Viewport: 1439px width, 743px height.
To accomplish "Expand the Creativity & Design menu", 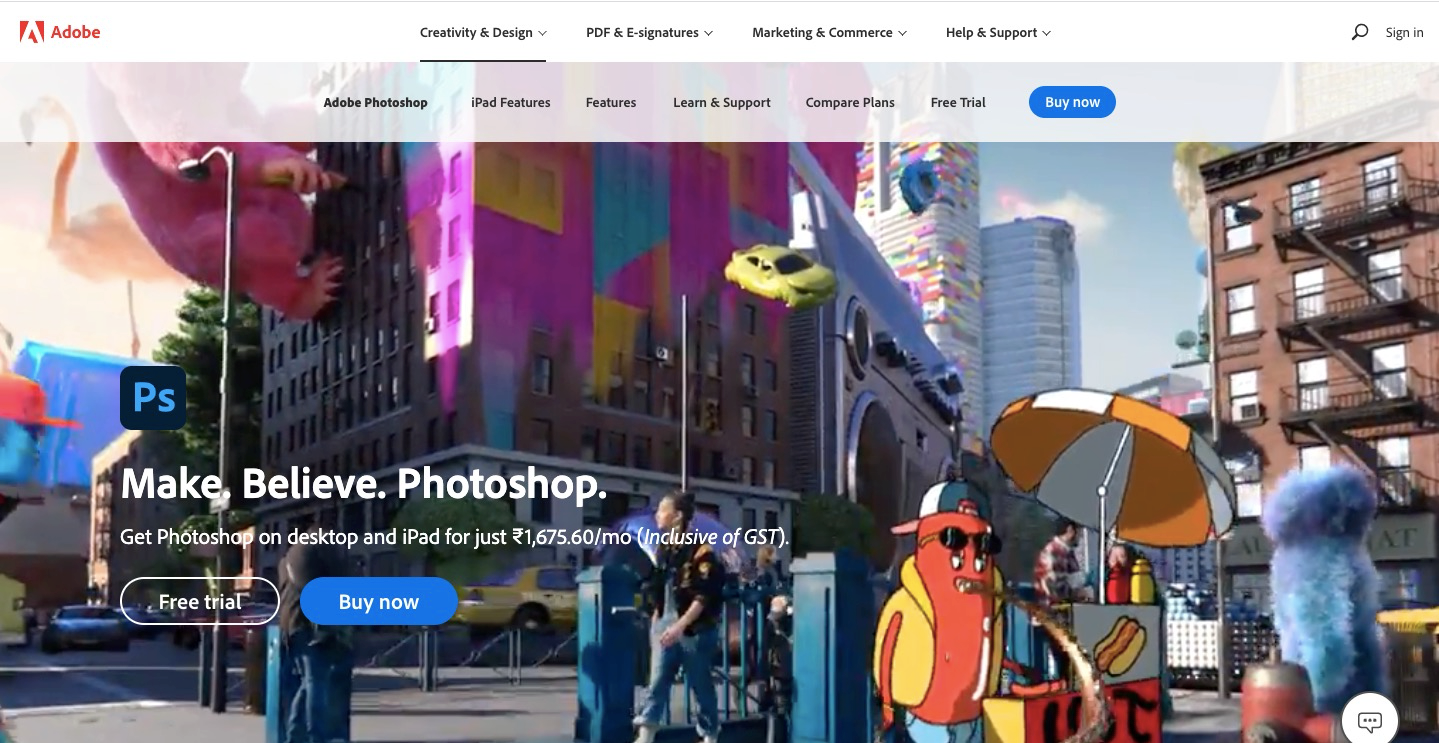I will click(x=483, y=33).
